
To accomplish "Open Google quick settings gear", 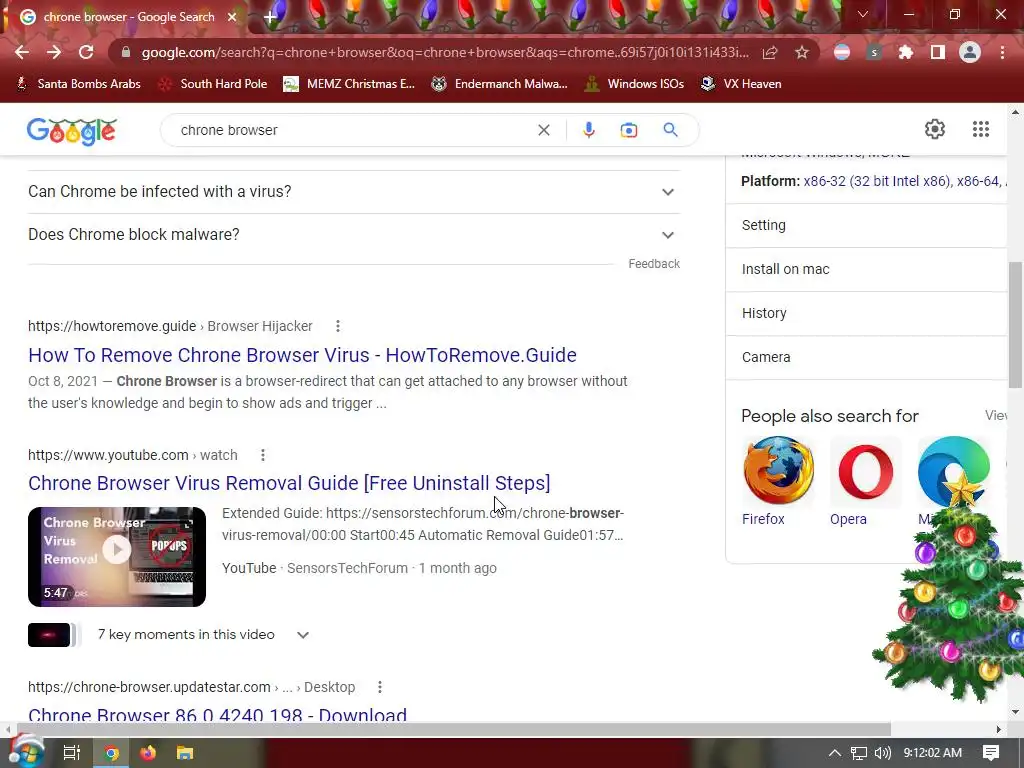I will (x=935, y=129).
